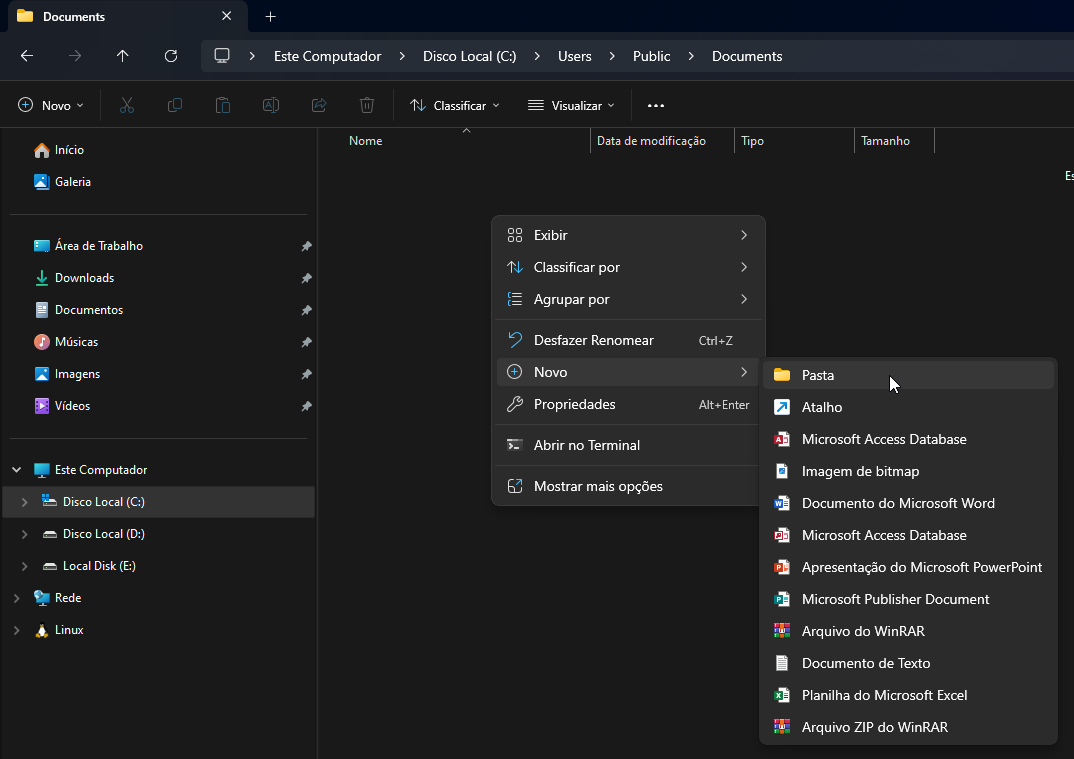Open Downloads in the sidebar

84,278
